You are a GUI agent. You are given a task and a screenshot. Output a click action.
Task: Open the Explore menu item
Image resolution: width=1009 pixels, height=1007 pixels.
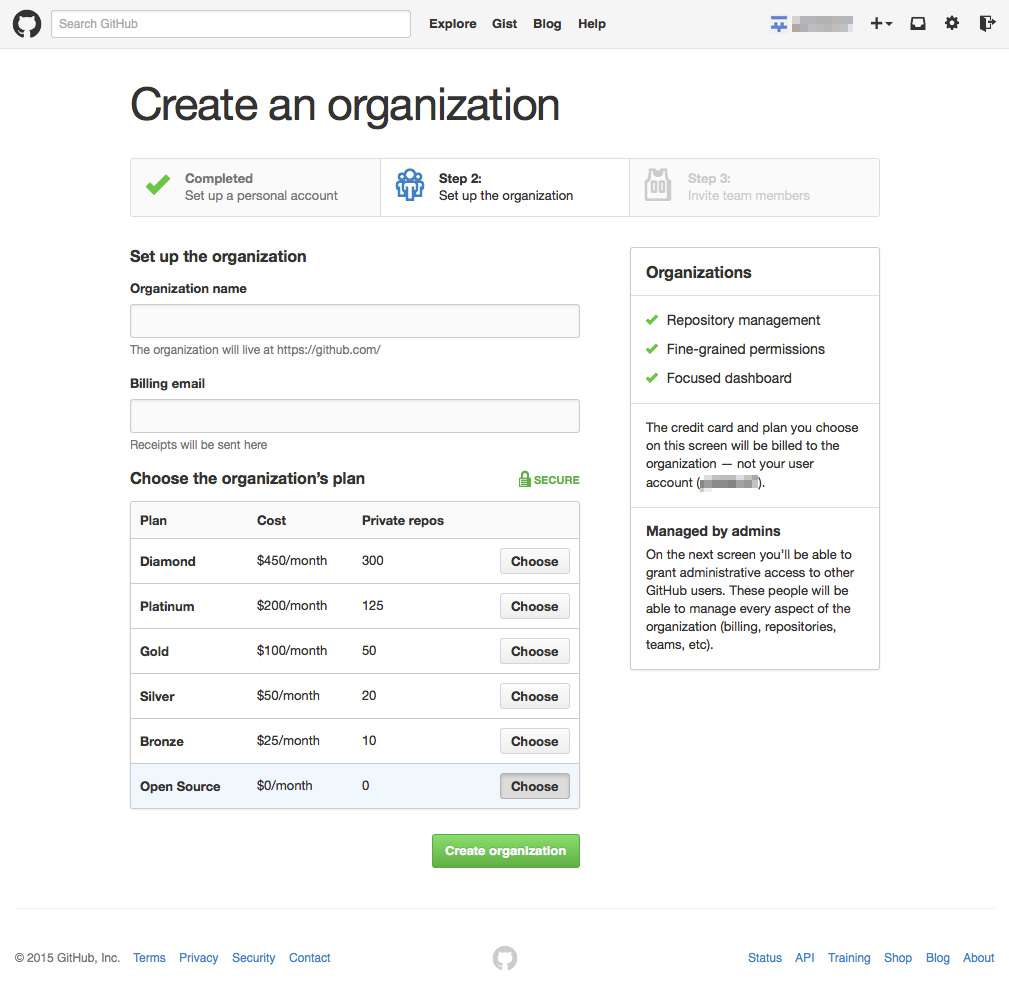[452, 23]
